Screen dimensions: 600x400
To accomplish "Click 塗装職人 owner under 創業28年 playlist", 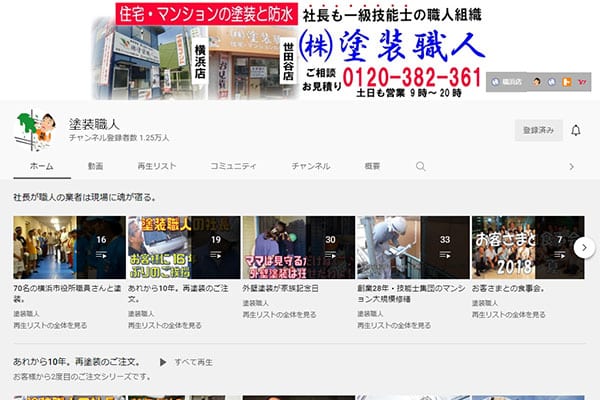I will click(x=370, y=314).
